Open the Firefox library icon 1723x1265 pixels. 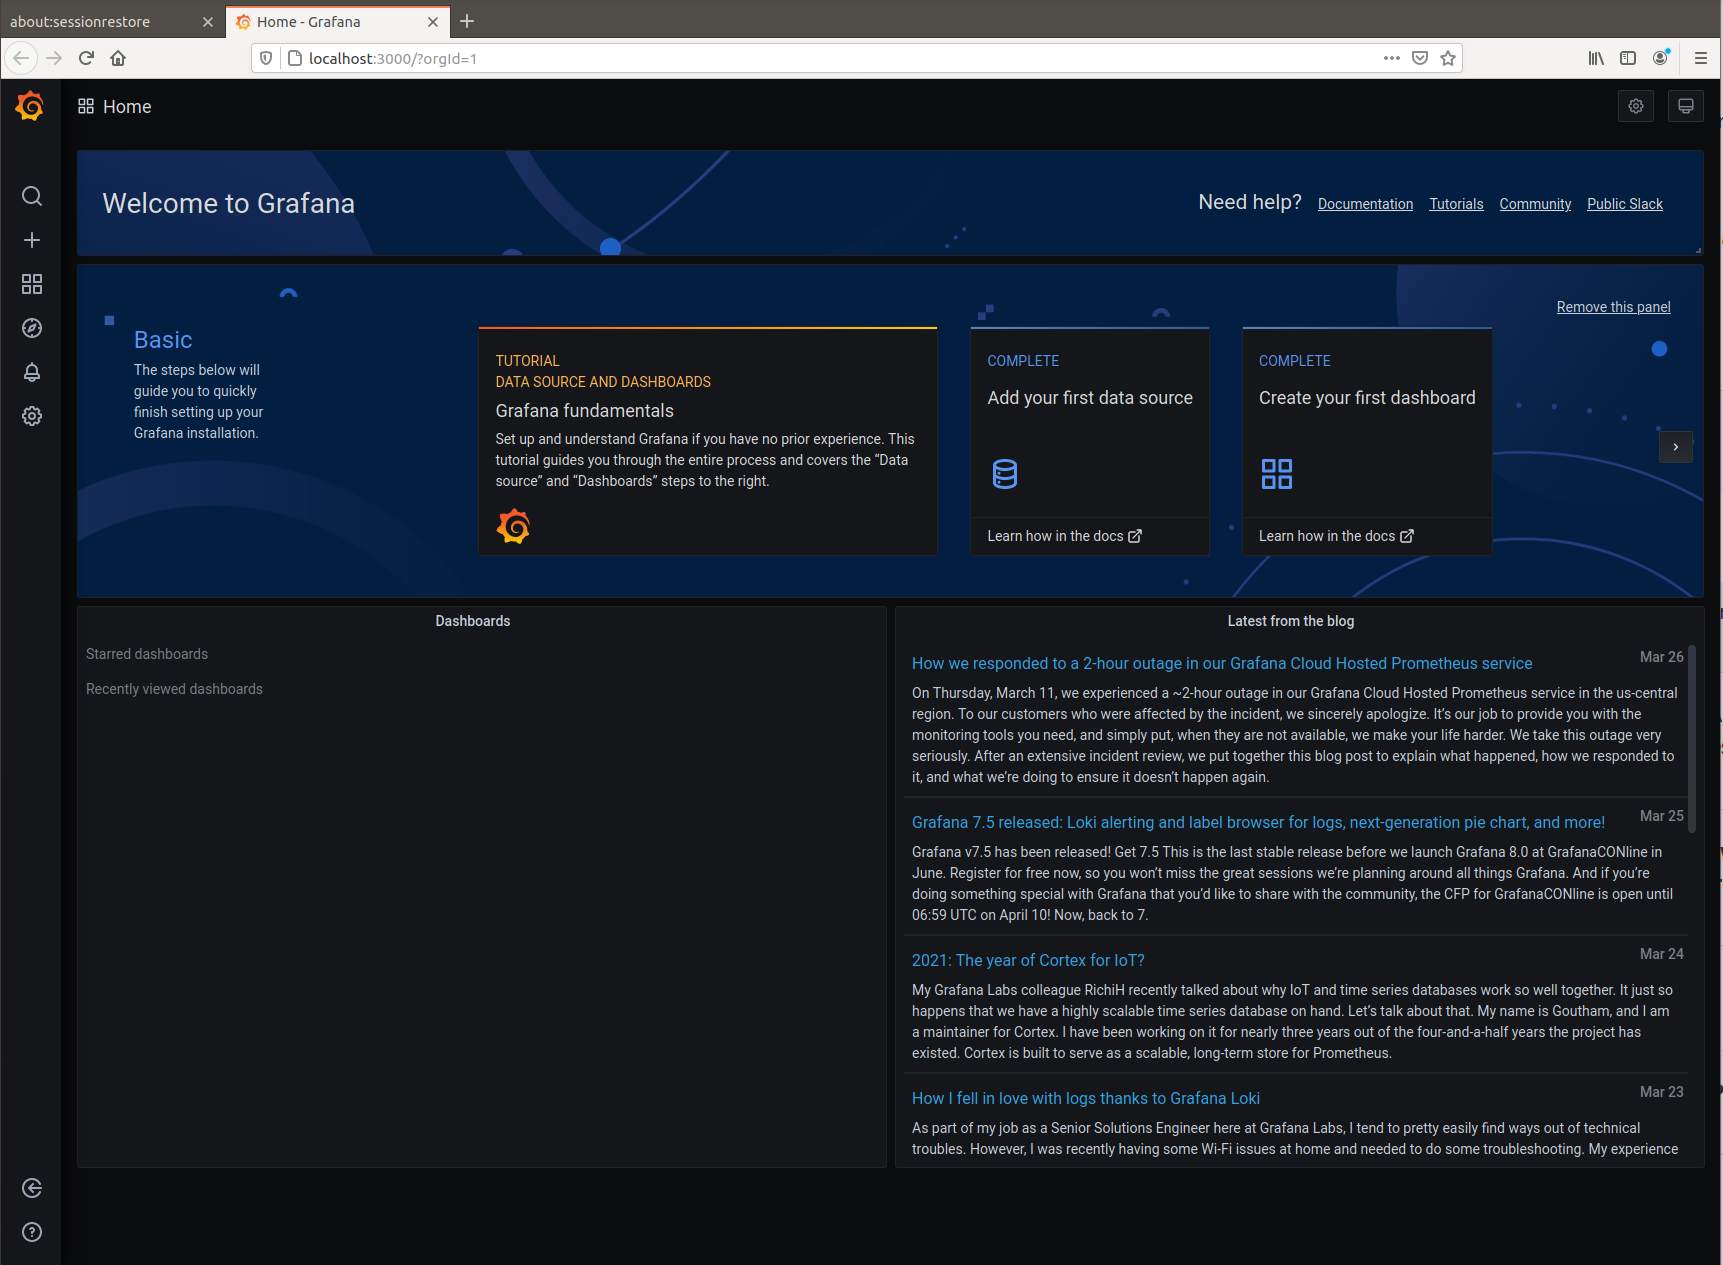(x=1596, y=58)
